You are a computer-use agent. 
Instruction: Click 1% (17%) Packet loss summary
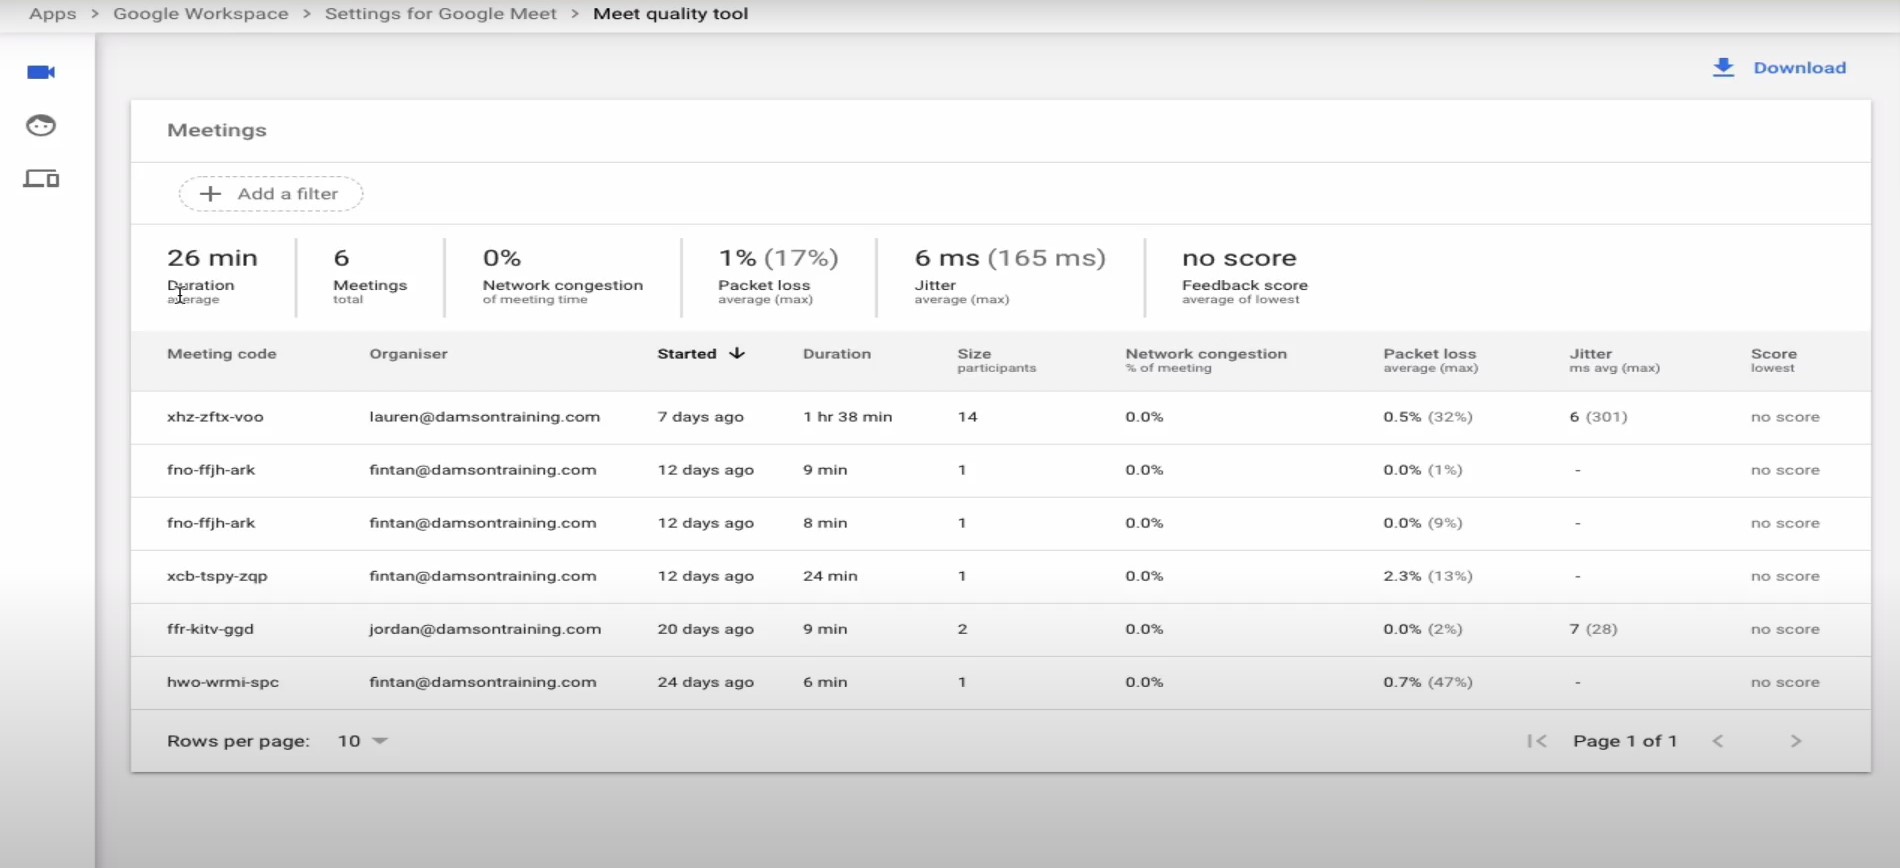tap(778, 275)
